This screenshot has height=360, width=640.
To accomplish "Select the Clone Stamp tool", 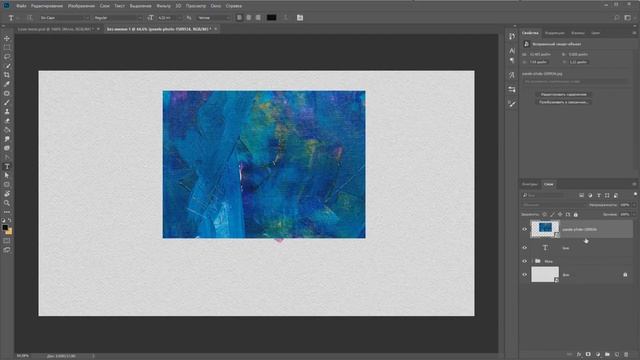I will pos(7,111).
